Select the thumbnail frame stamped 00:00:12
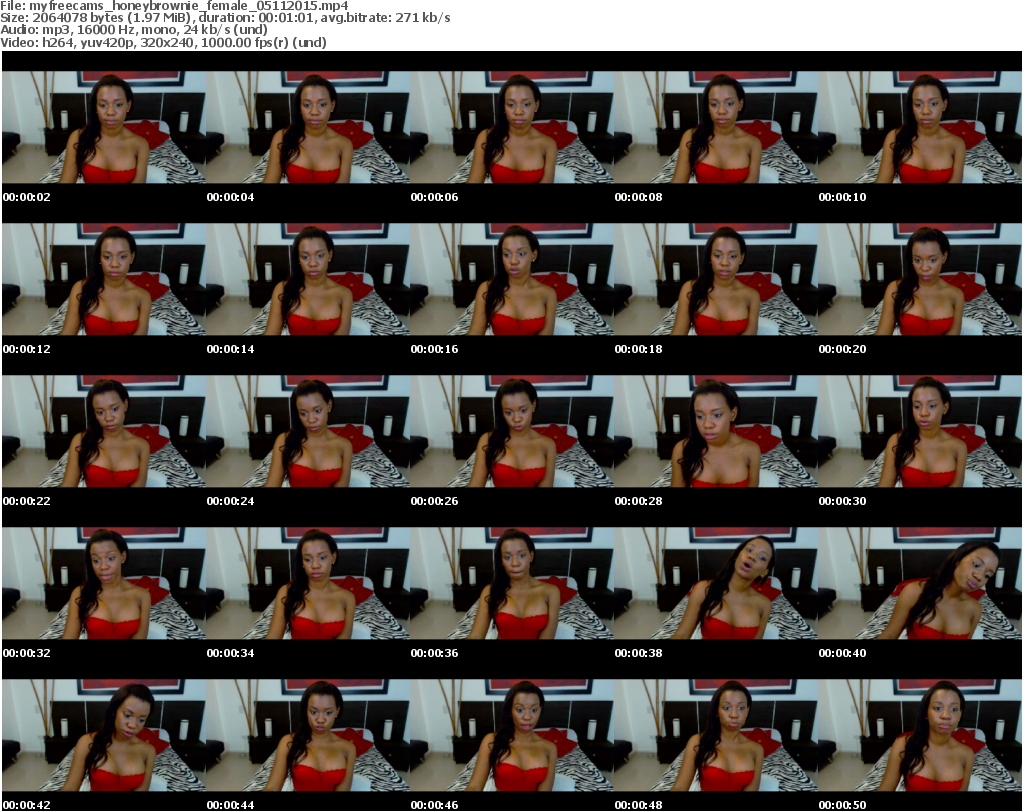Screen dimensions: 1024x811 (x=104, y=279)
